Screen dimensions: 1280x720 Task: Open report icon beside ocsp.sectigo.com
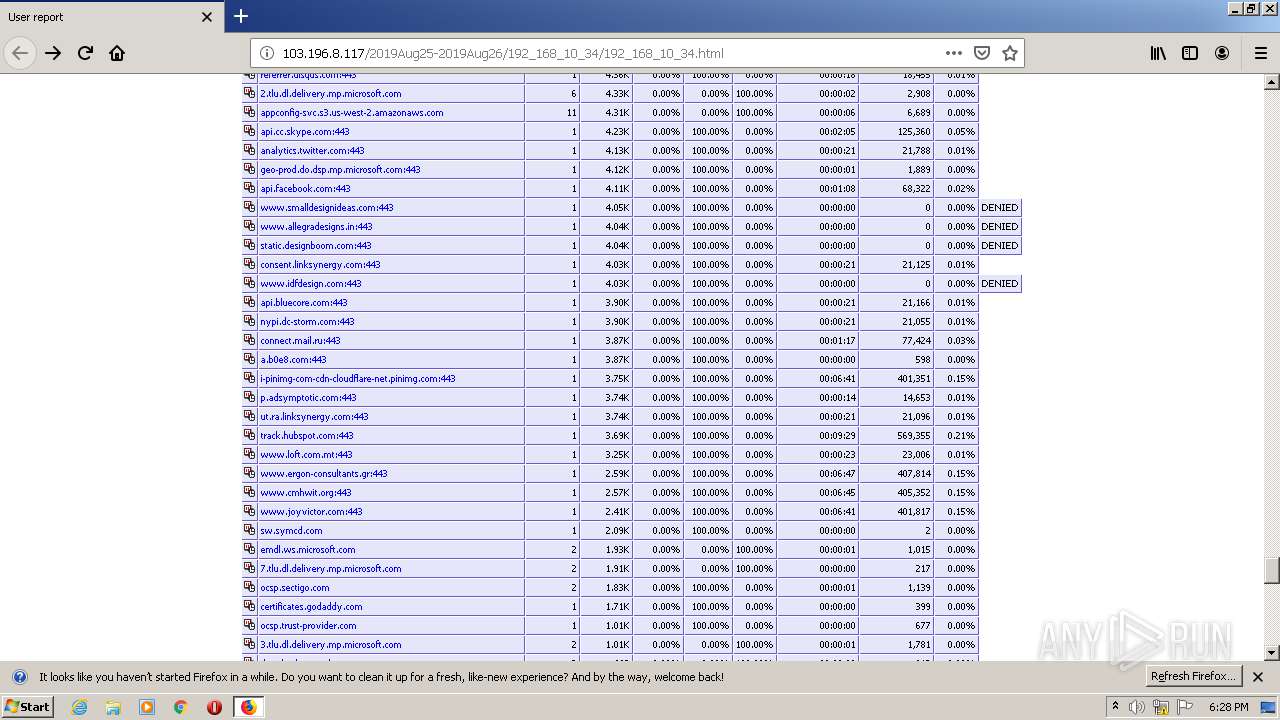tap(250, 587)
